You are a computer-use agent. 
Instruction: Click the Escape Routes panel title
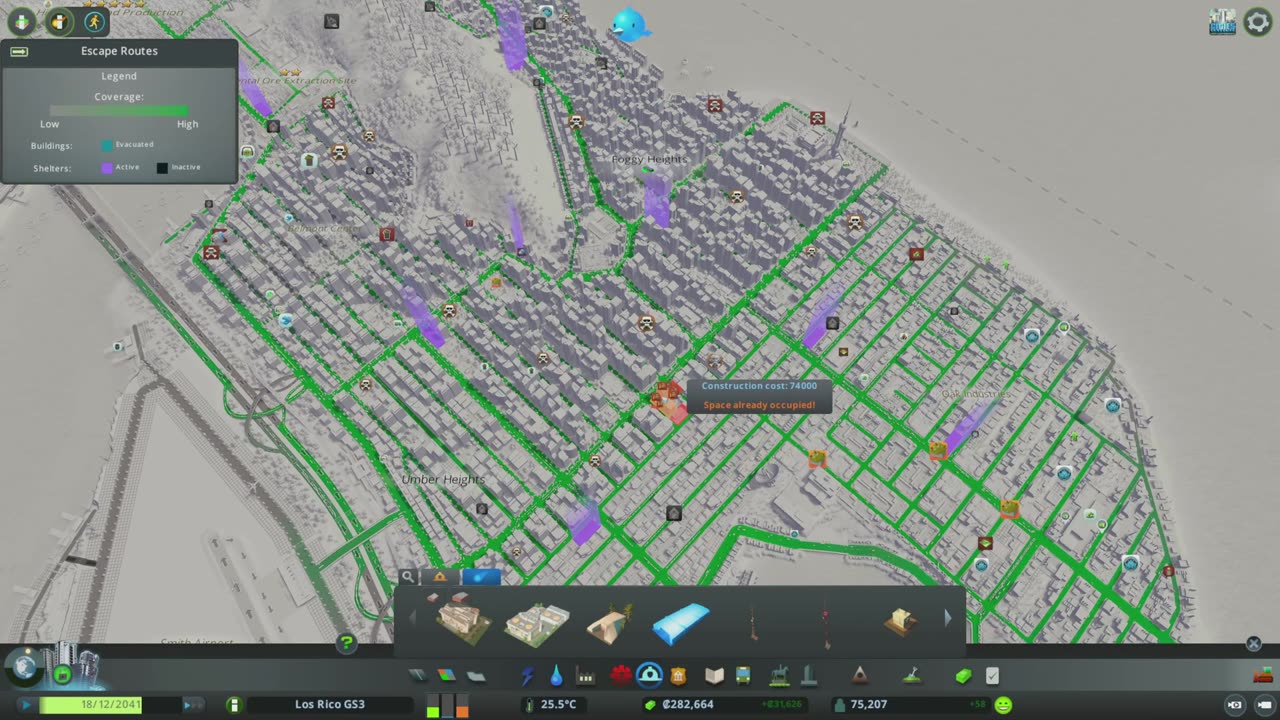click(x=119, y=51)
